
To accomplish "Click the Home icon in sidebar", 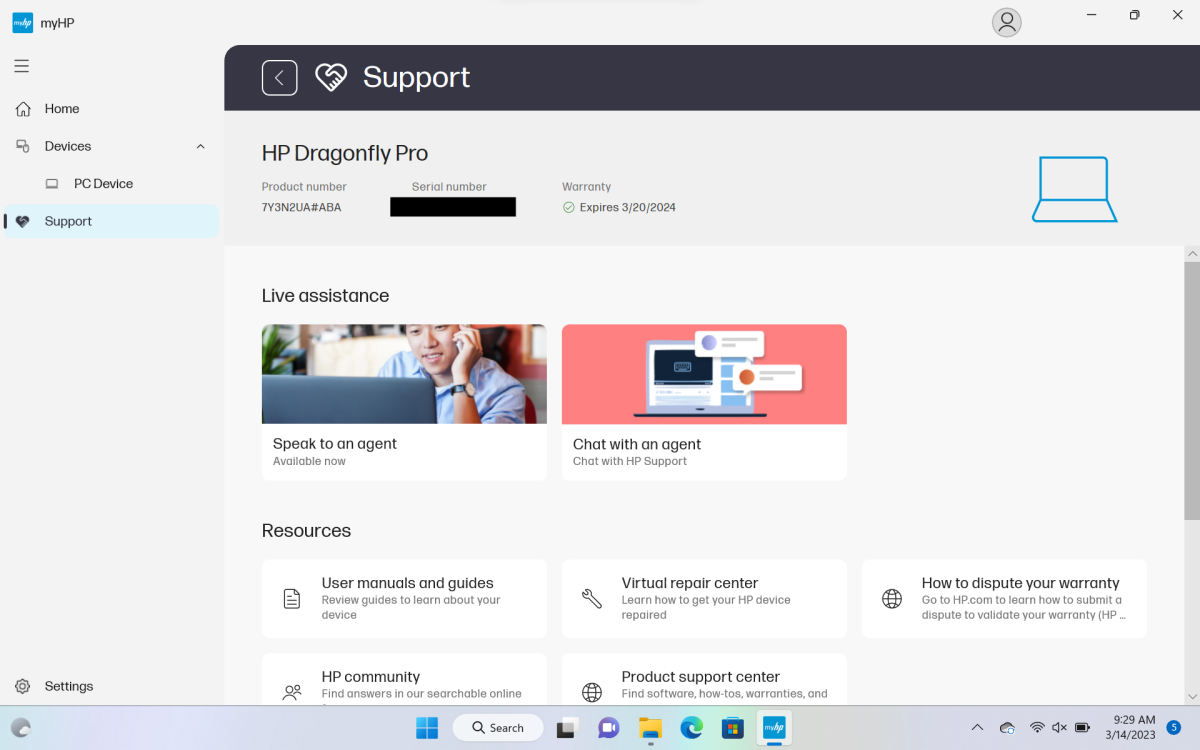I will (23, 108).
